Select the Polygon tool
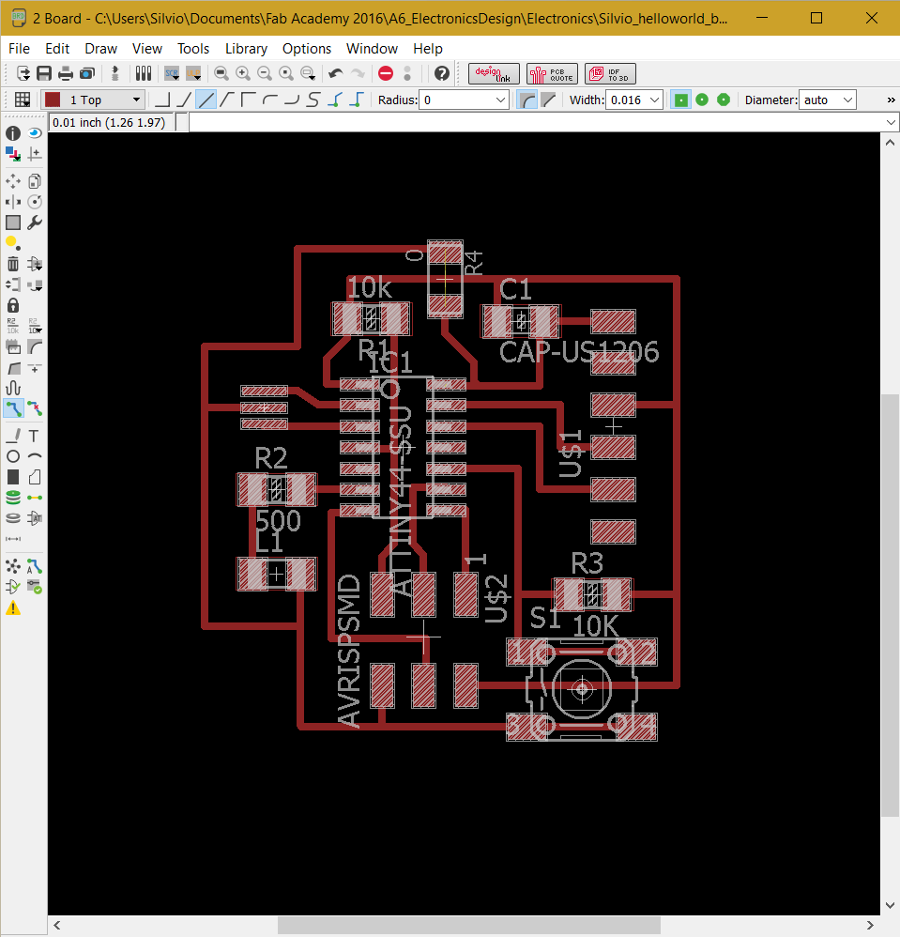This screenshot has height=937, width=900. tap(35, 477)
